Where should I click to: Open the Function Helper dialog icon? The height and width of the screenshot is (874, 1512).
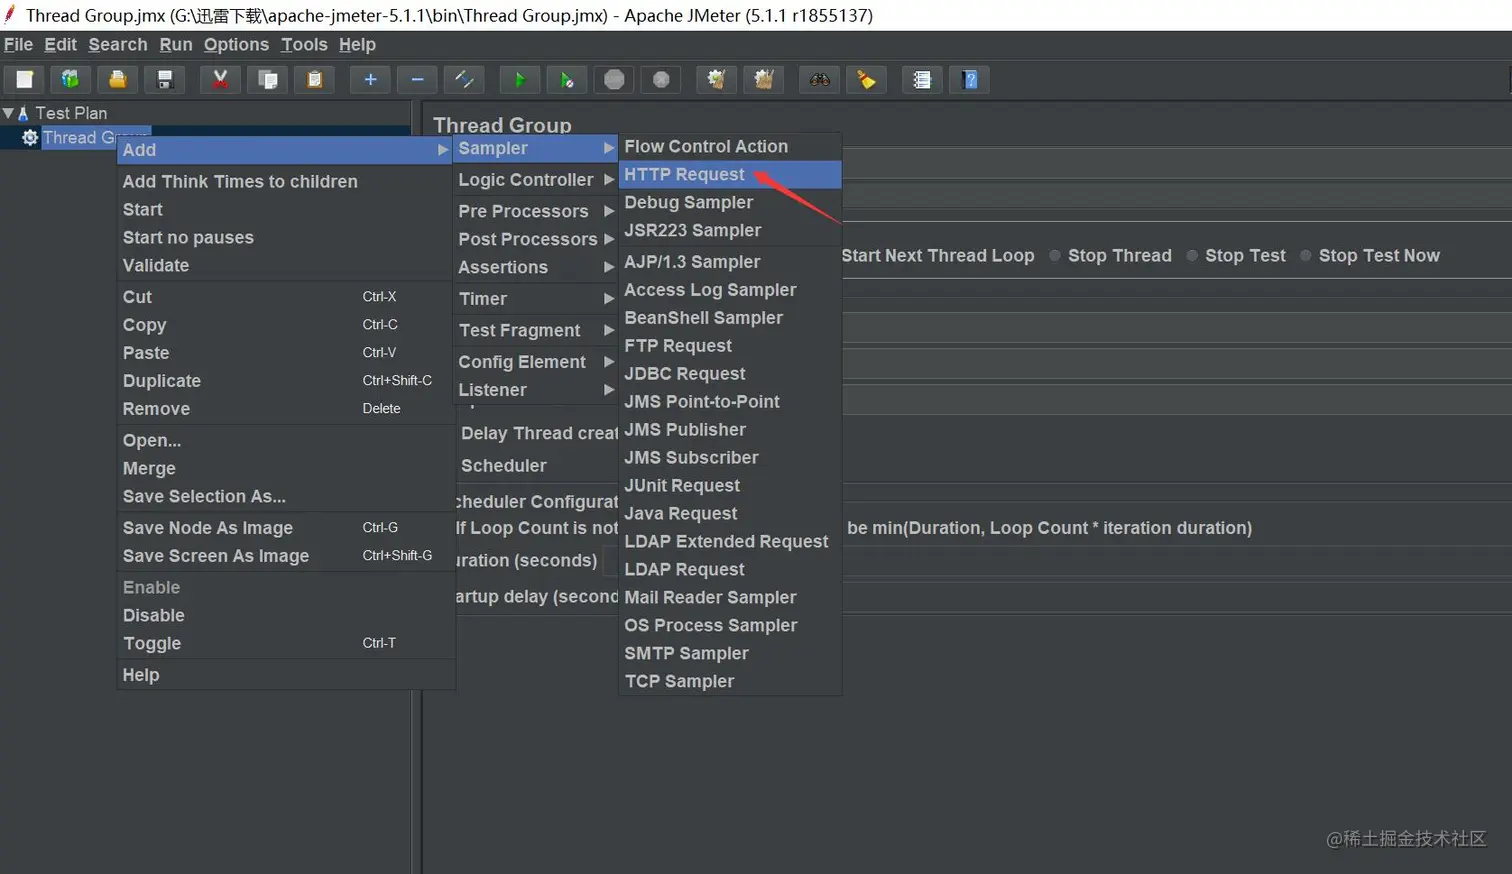921,80
